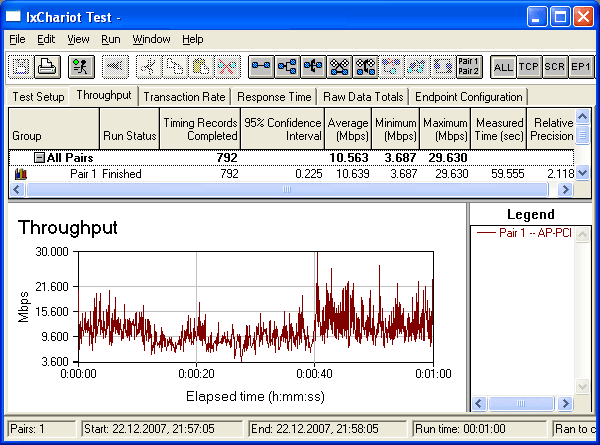Image resolution: width=600 pixels, height=445 pixels.
Task: Click the Legend scroll left arrow
Action: (479, 403)
